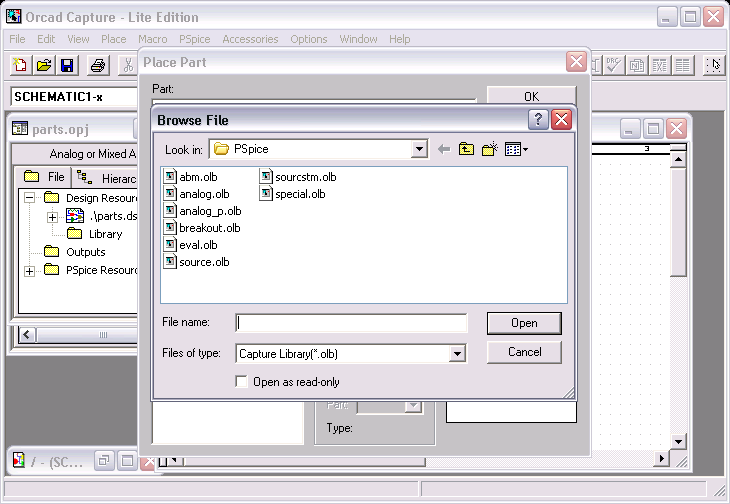Enable the Open as read-only checkbox
The width and height of the screenshot is (730, 504).
241,382
